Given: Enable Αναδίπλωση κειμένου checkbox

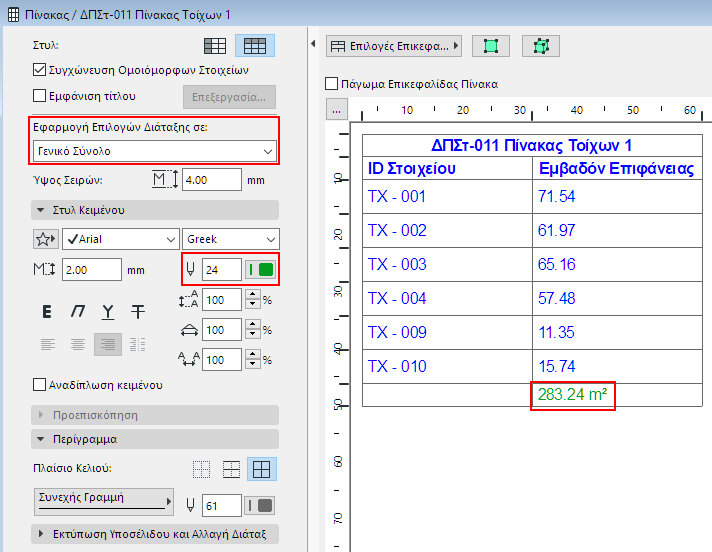Looking at the screenshot, I should pos(40,385).
